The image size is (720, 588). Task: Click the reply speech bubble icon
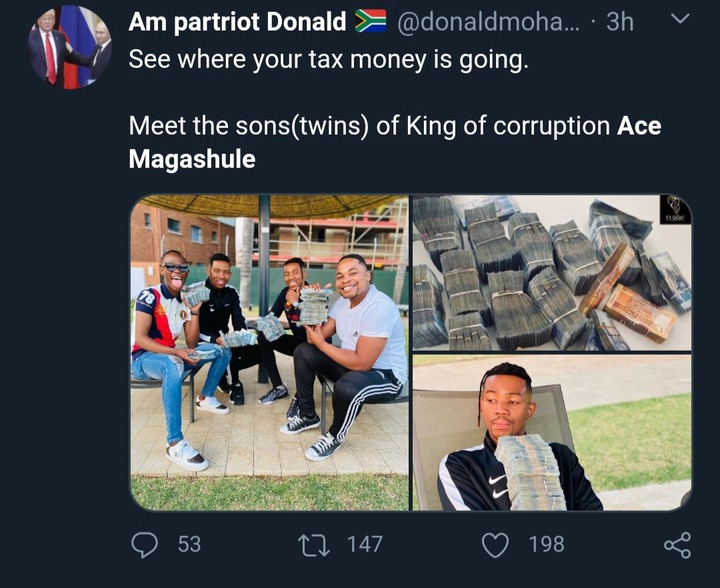146,544
